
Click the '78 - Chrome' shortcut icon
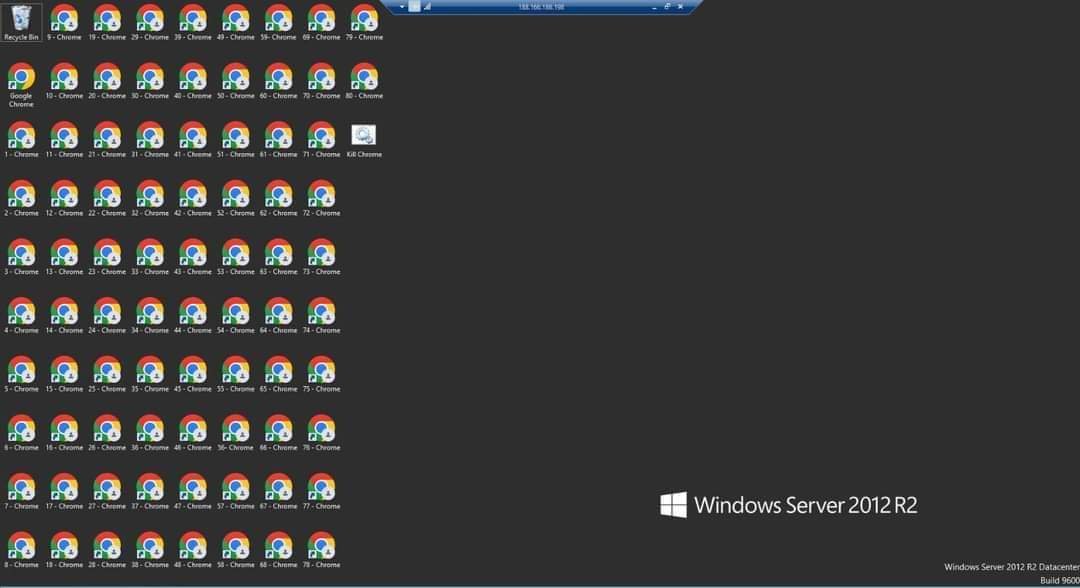[321, 546]
